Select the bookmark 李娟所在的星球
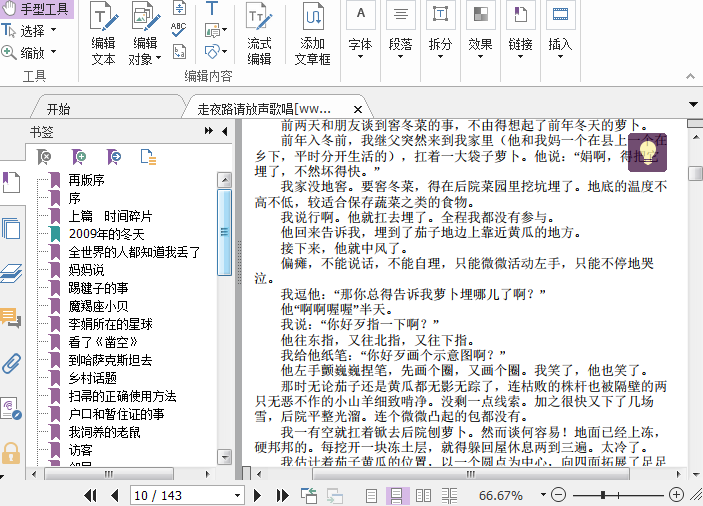703x506 pixels. (110, 324)
